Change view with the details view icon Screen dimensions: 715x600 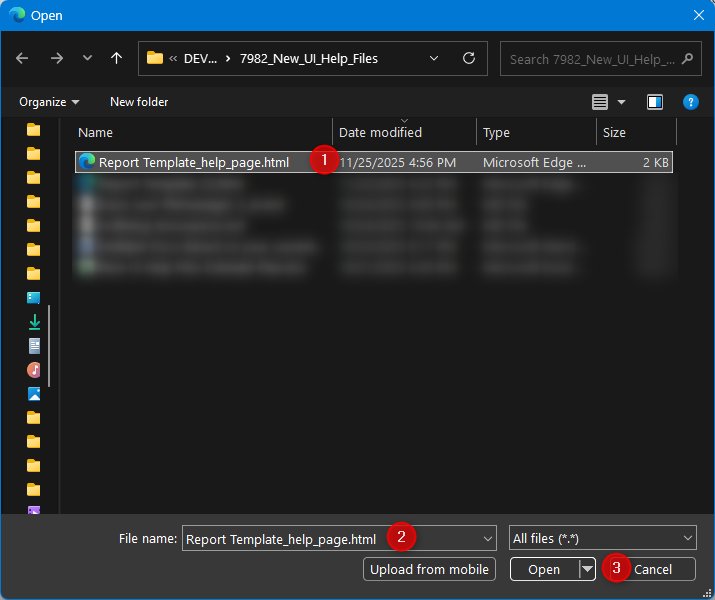(x=600, y=102)
